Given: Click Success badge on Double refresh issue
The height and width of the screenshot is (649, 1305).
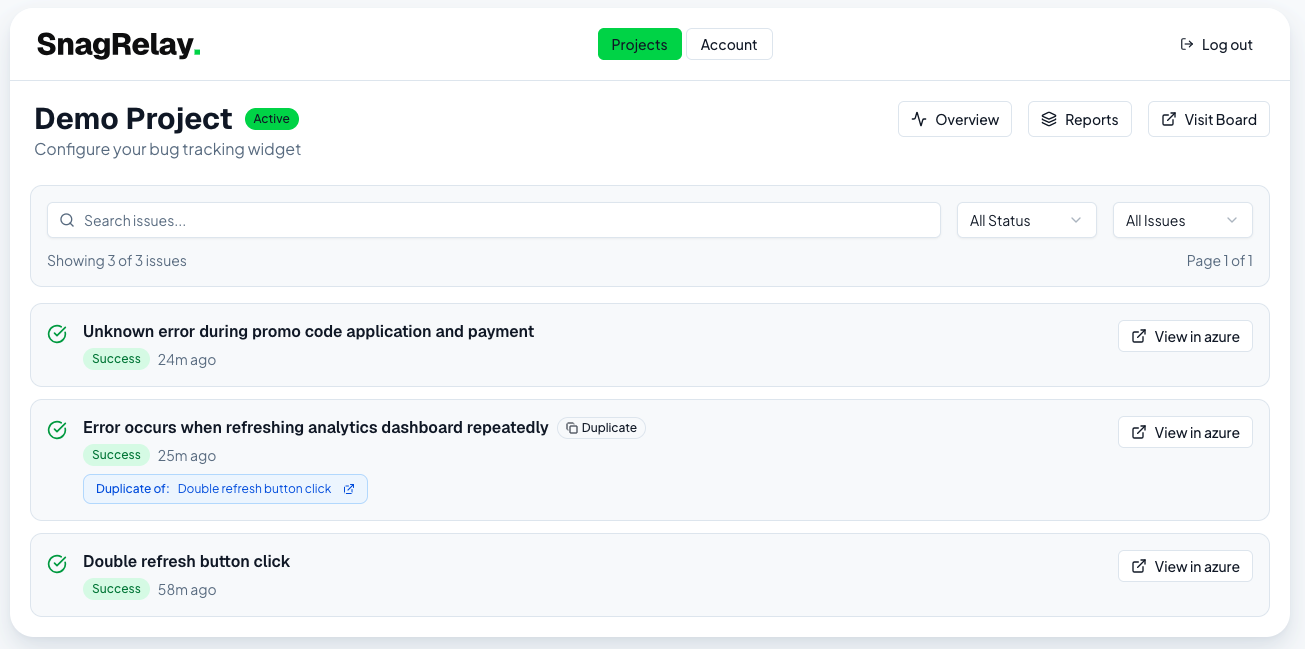Looking at the screenshot, I should pyautogui.click(x=116, y=589).
